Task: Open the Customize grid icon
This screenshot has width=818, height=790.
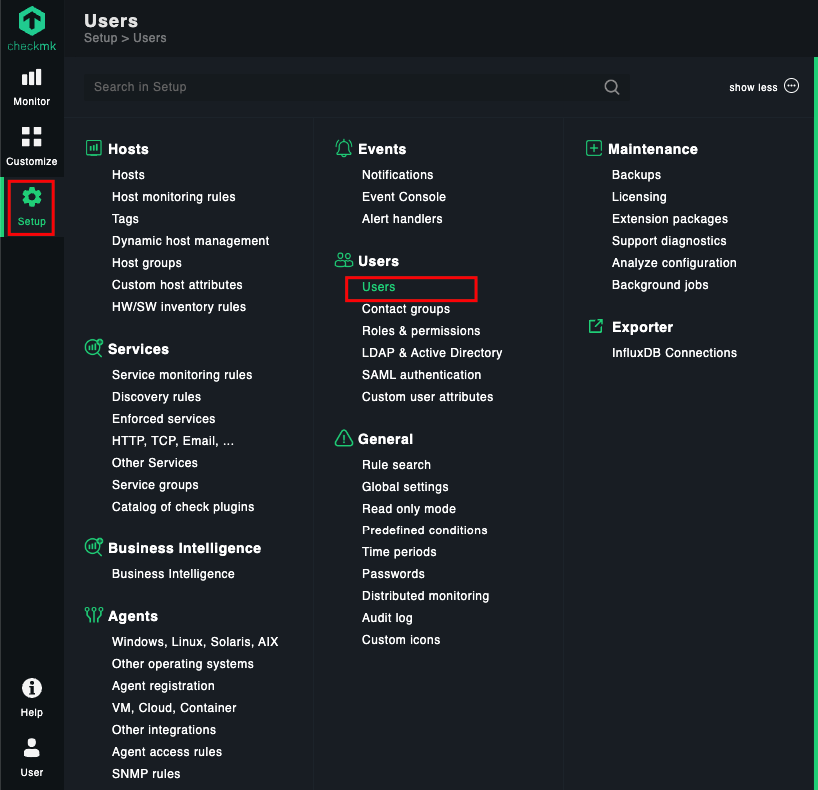Action: (31, 137)
